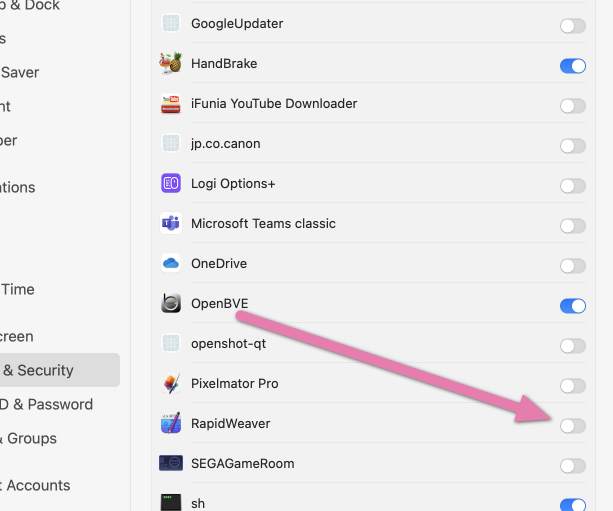Enable iFunia YouTube Downloader toggle
This screenshot has height=511, width=613.
coord(573,106)
